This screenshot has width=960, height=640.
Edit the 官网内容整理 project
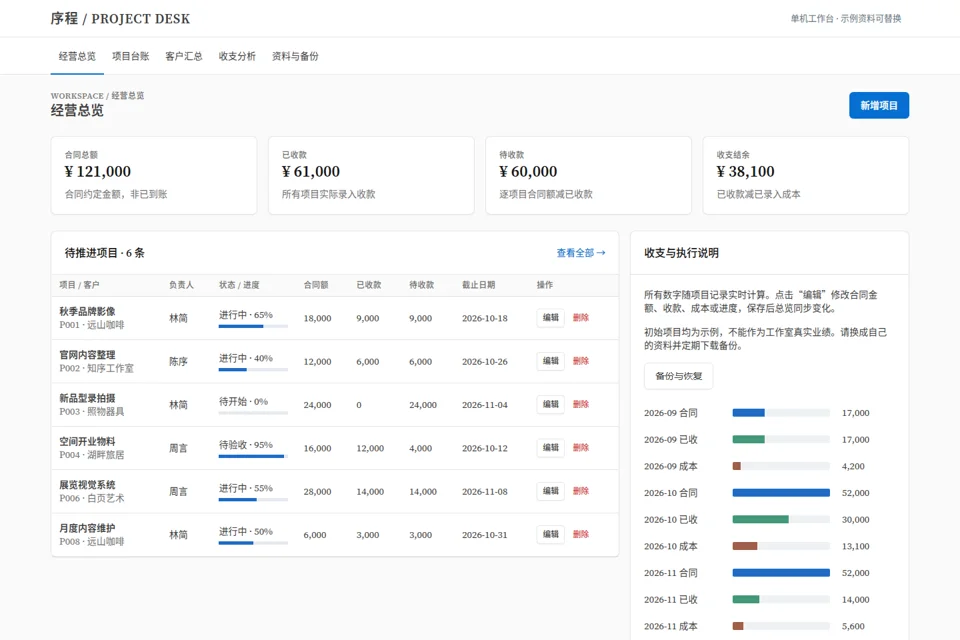pos(550,361)
